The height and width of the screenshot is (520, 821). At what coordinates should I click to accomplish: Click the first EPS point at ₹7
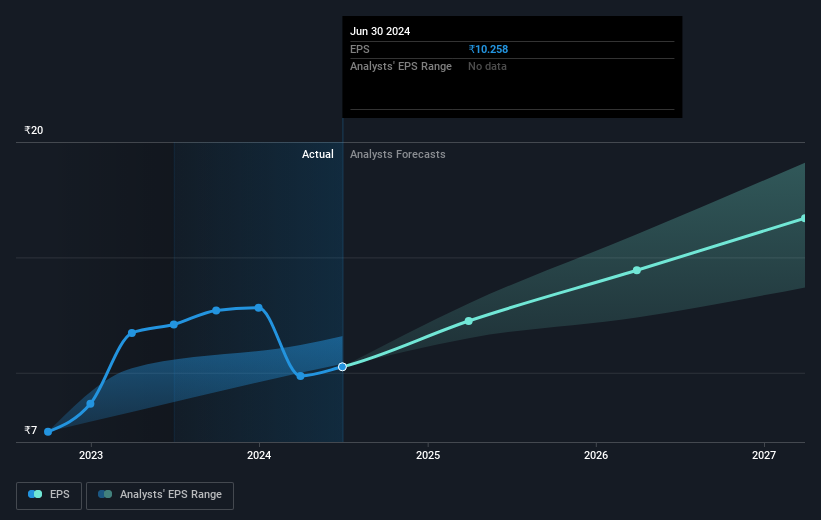[x=48, y=432]
